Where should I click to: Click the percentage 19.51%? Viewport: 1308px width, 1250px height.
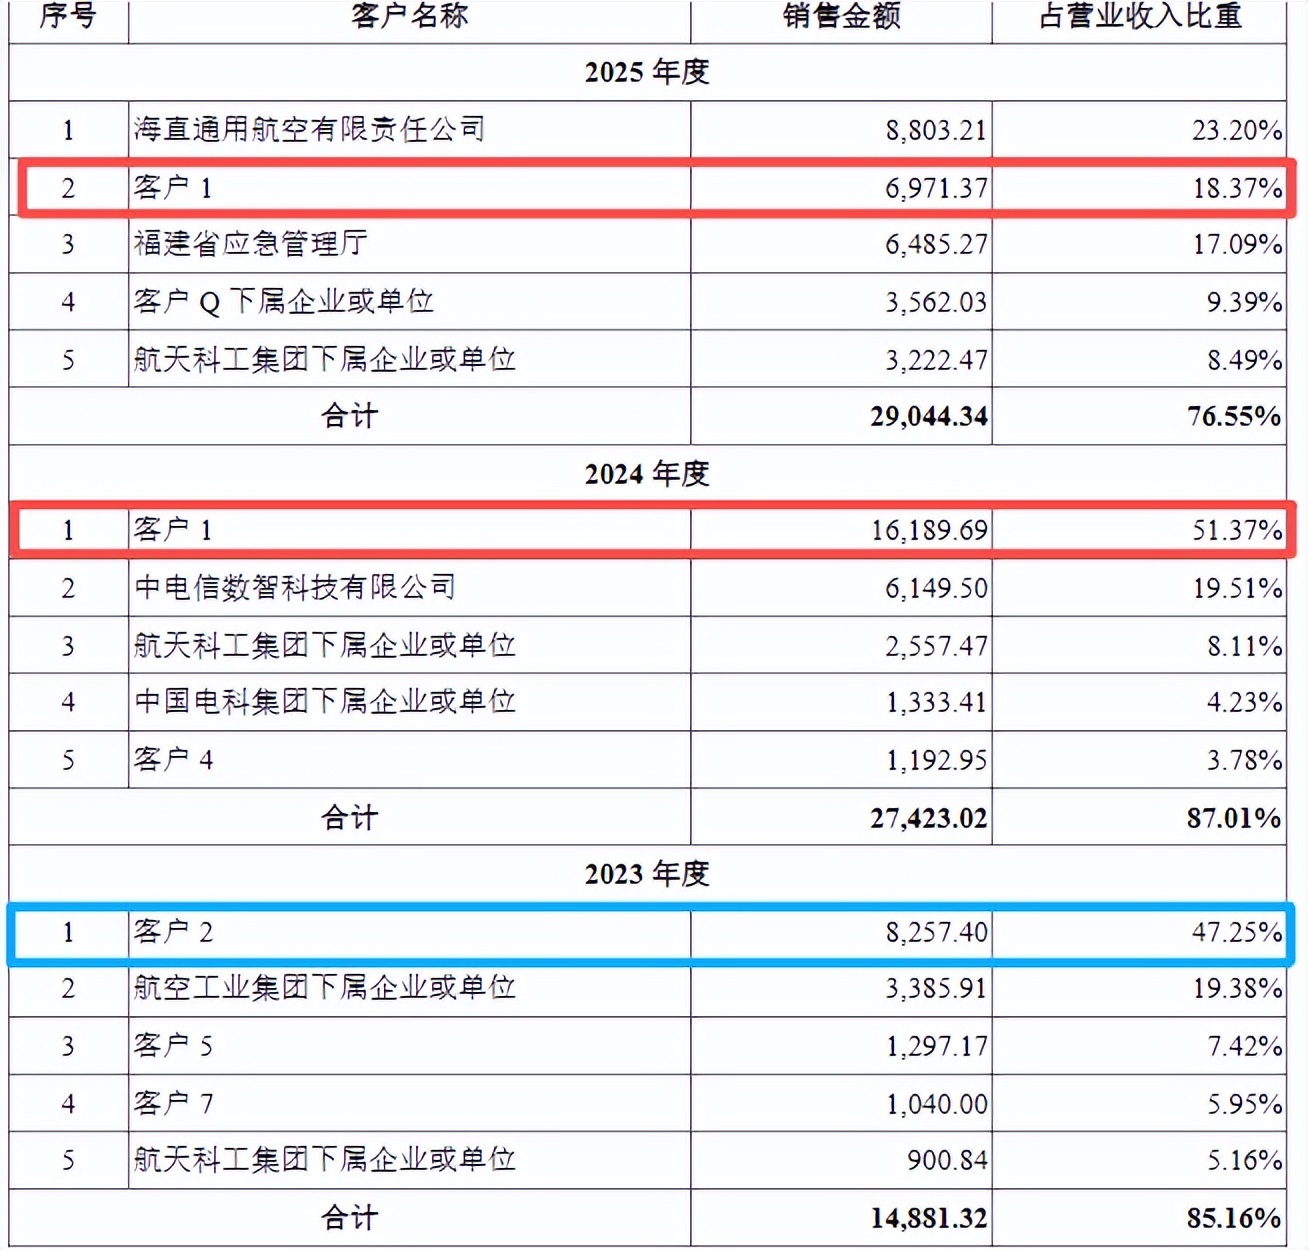click(x=1236, y=588)
